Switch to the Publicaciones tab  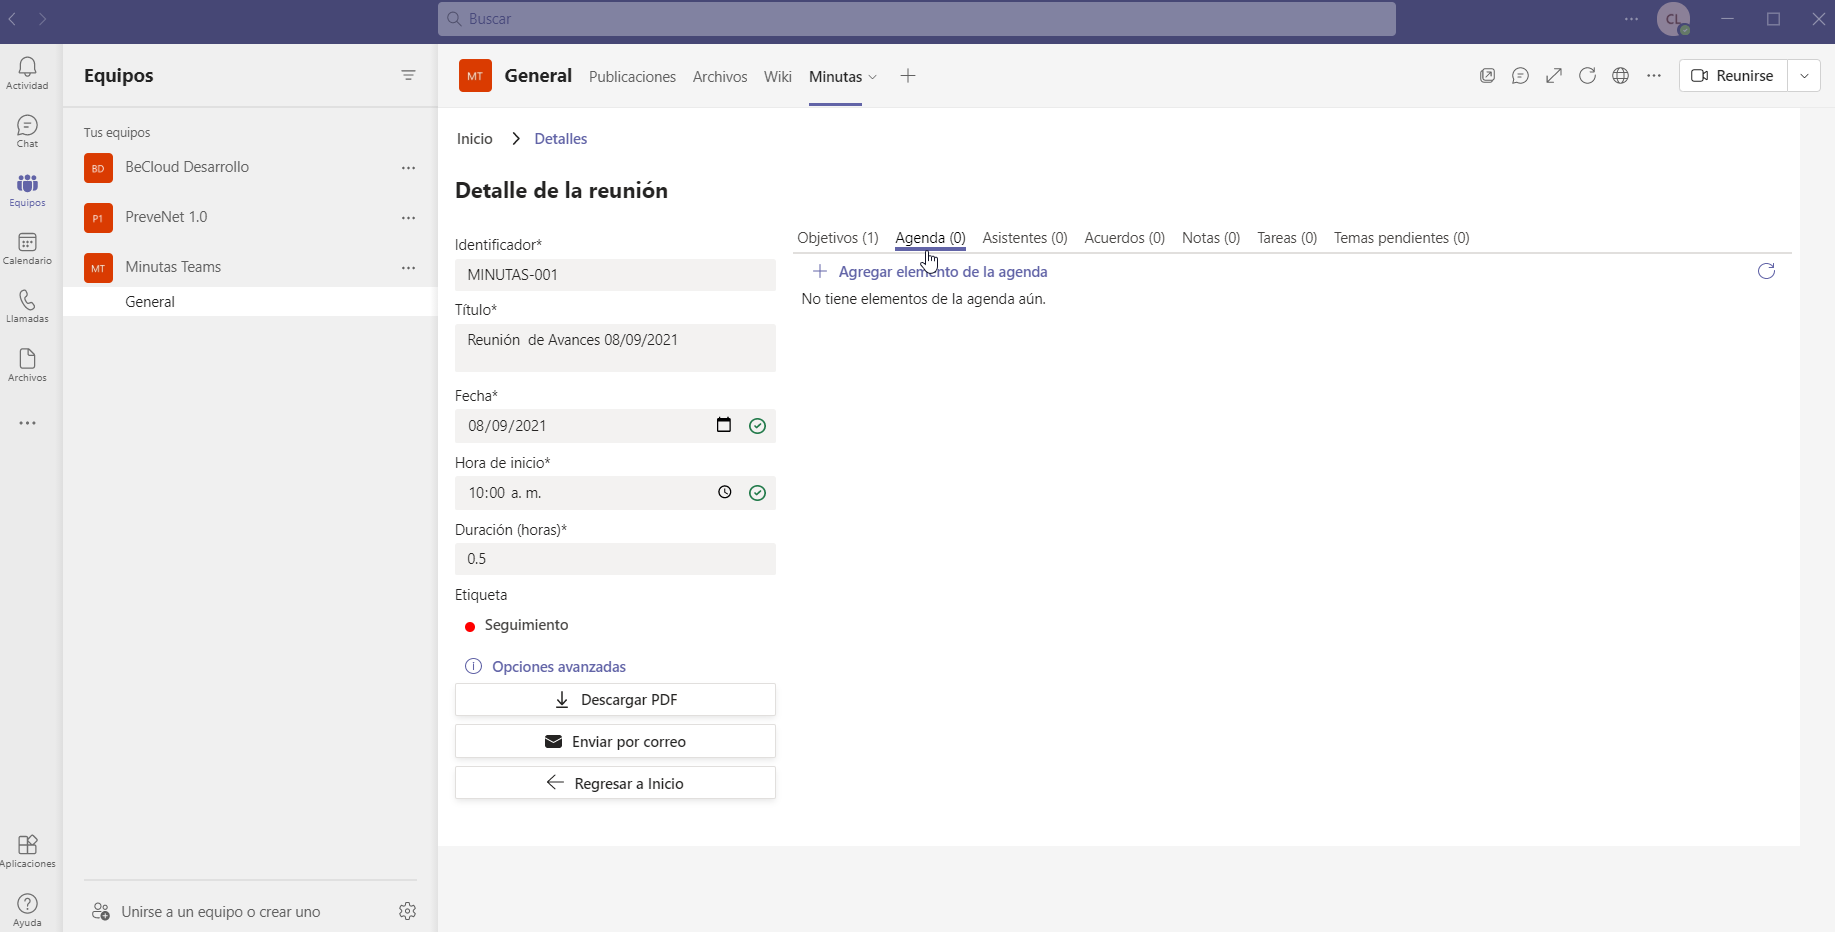tap(632, 77)
